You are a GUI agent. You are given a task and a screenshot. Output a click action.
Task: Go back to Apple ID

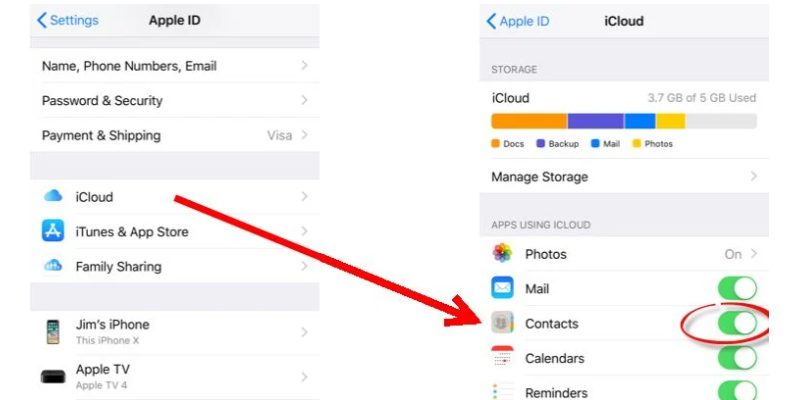518,21
